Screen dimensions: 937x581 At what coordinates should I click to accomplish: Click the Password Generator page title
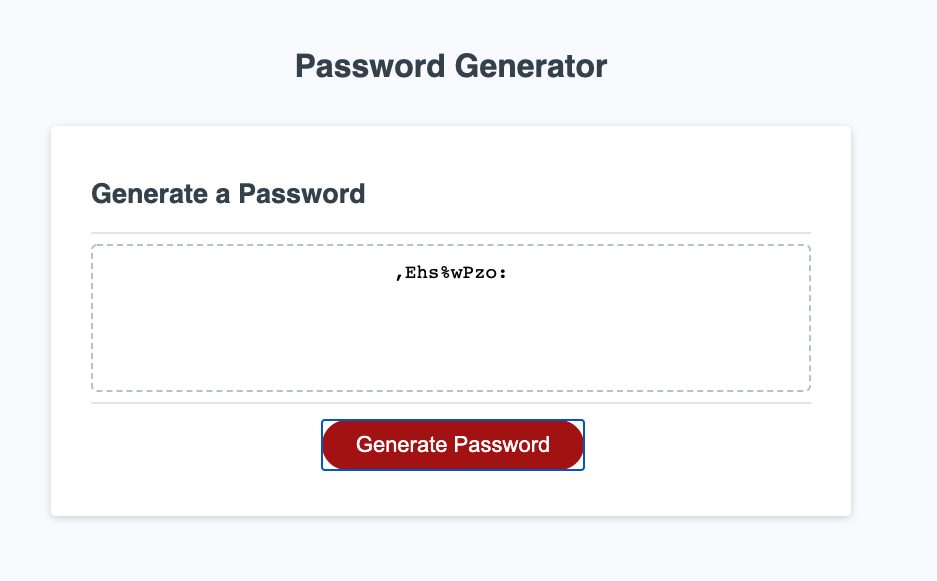[450, 66]
